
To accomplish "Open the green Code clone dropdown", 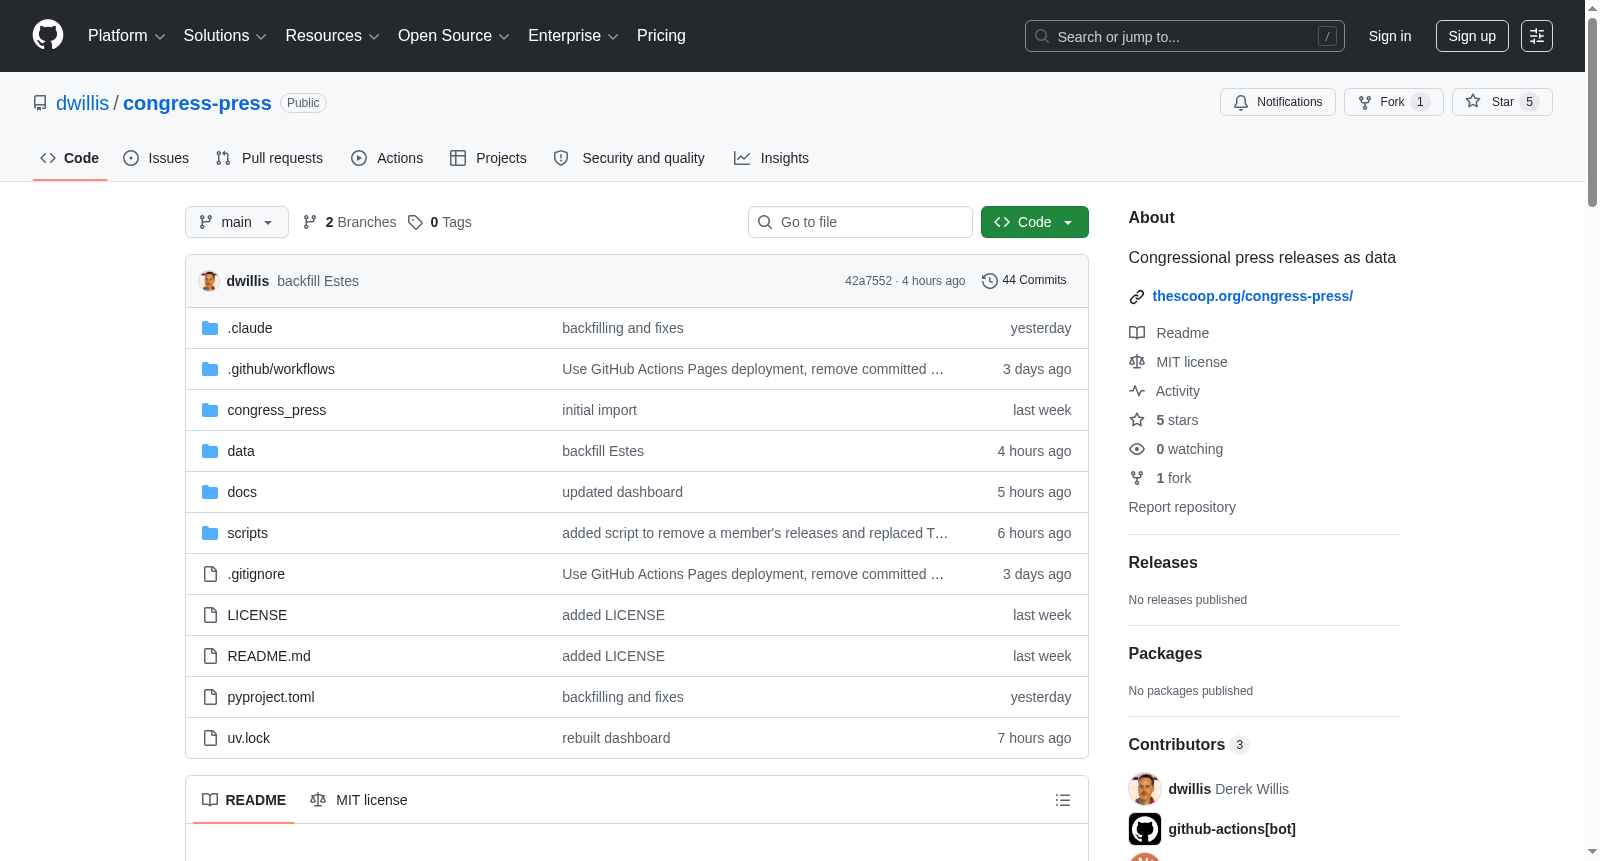I will click(1035, 222).
